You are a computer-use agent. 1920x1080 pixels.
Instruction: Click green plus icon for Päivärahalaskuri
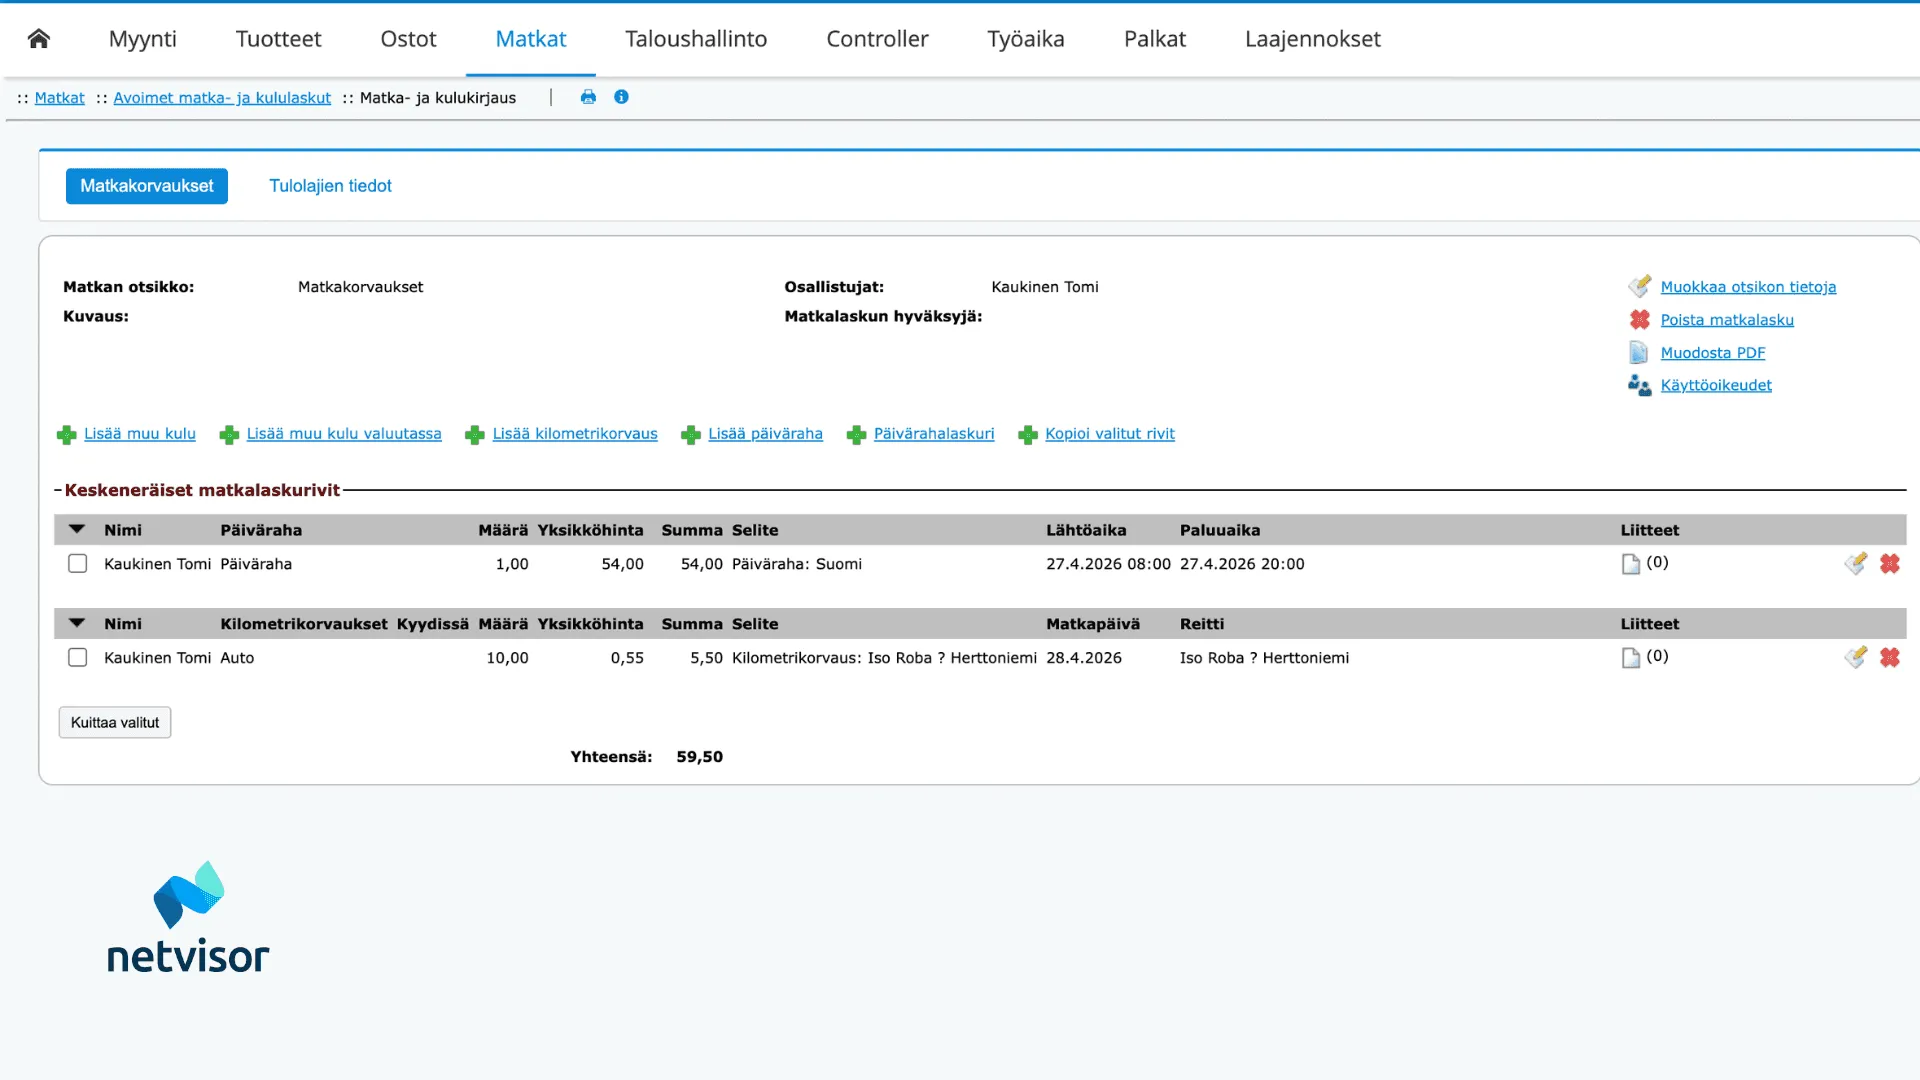pos(856,435)
